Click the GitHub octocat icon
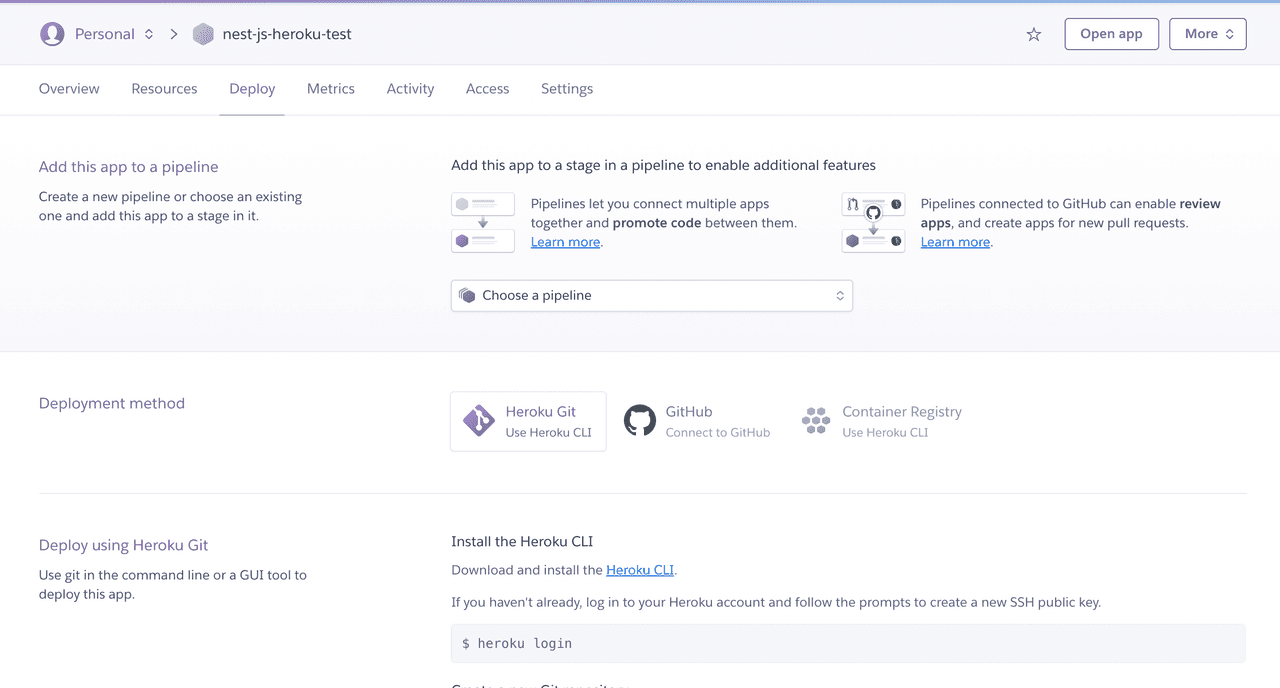1280x688 pixels. pos(640,421)
